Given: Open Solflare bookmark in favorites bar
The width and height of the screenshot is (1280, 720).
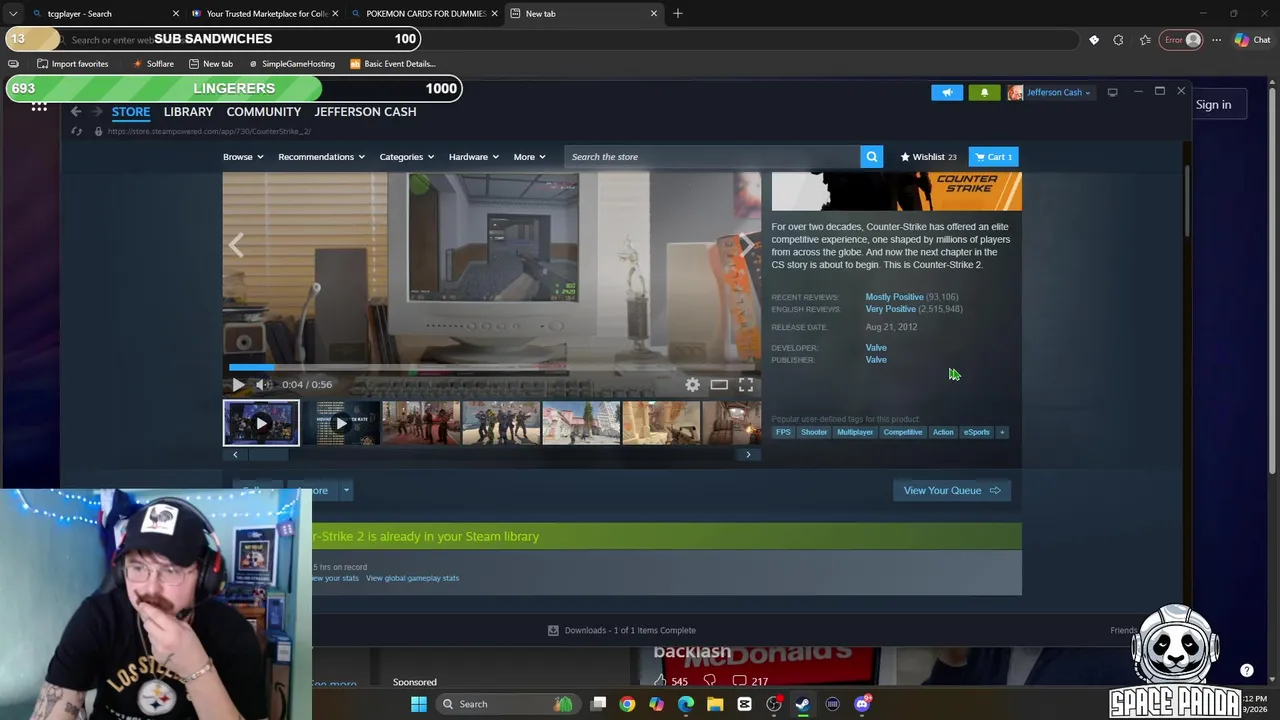Looking at the screenshot, I should click(153, 64).
